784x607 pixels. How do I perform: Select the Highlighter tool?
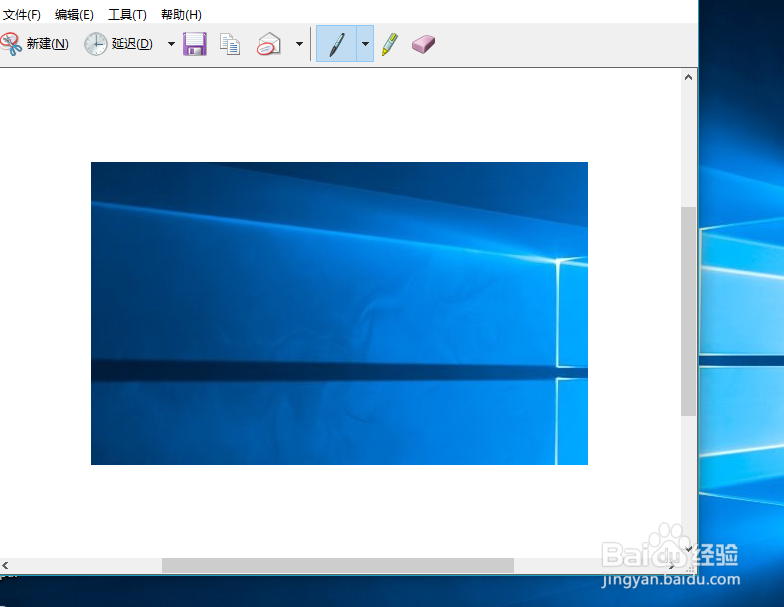pos(390,44)
